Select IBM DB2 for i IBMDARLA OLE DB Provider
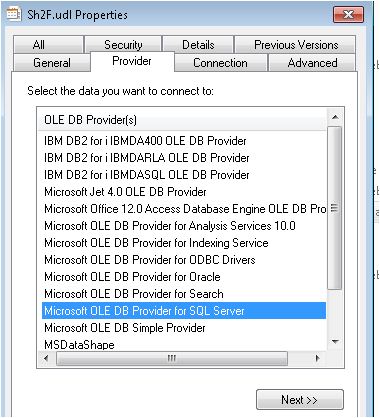This screenshot has width=380, height=418. click(x=184, y=158)
